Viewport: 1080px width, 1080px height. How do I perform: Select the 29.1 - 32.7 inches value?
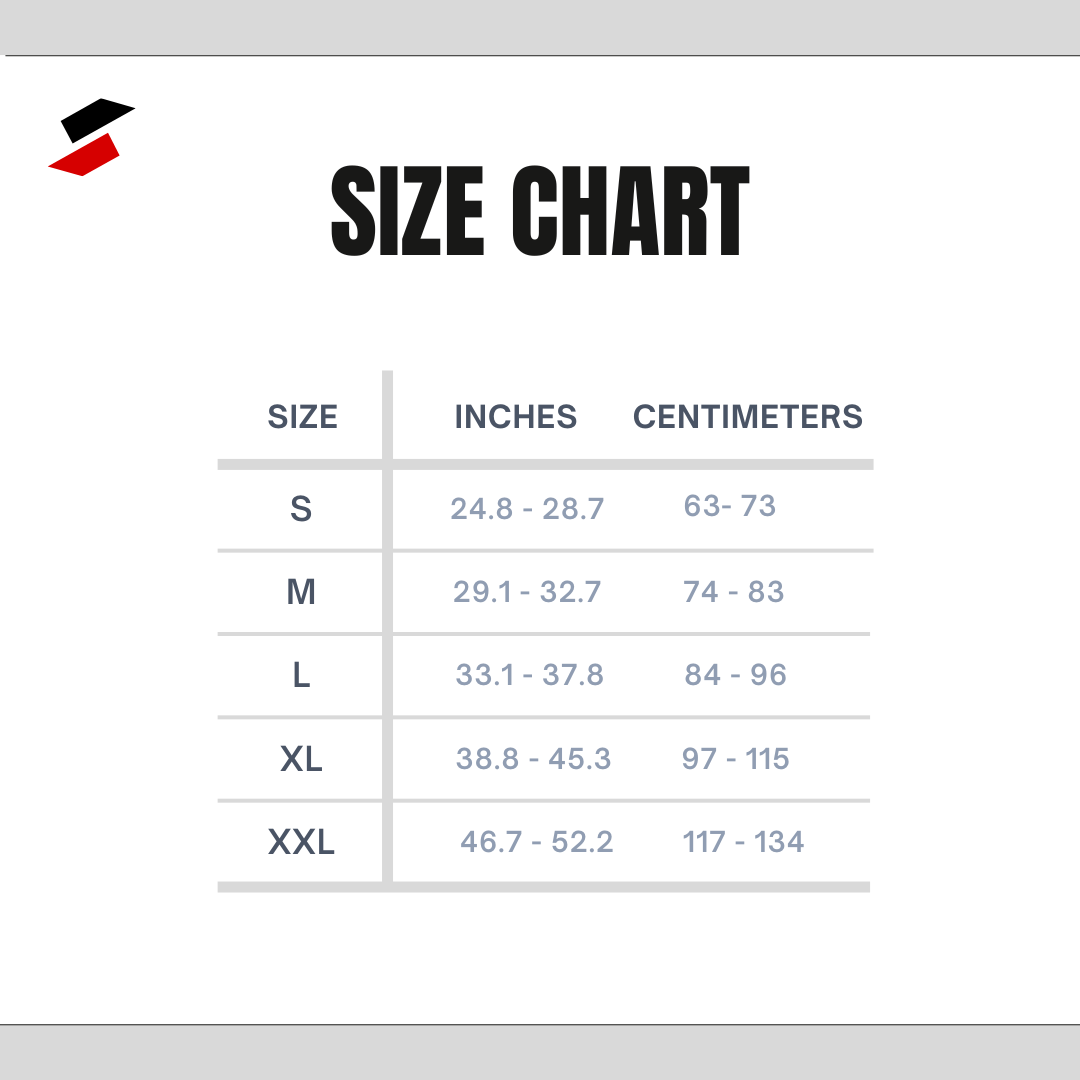click(x=527, y=592)
